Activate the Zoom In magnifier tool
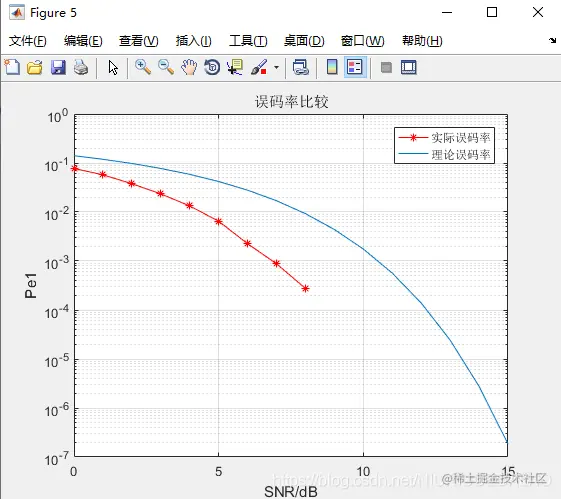This screenshot has height=499, width=561. pyautogui.click(x=143, y=67)
